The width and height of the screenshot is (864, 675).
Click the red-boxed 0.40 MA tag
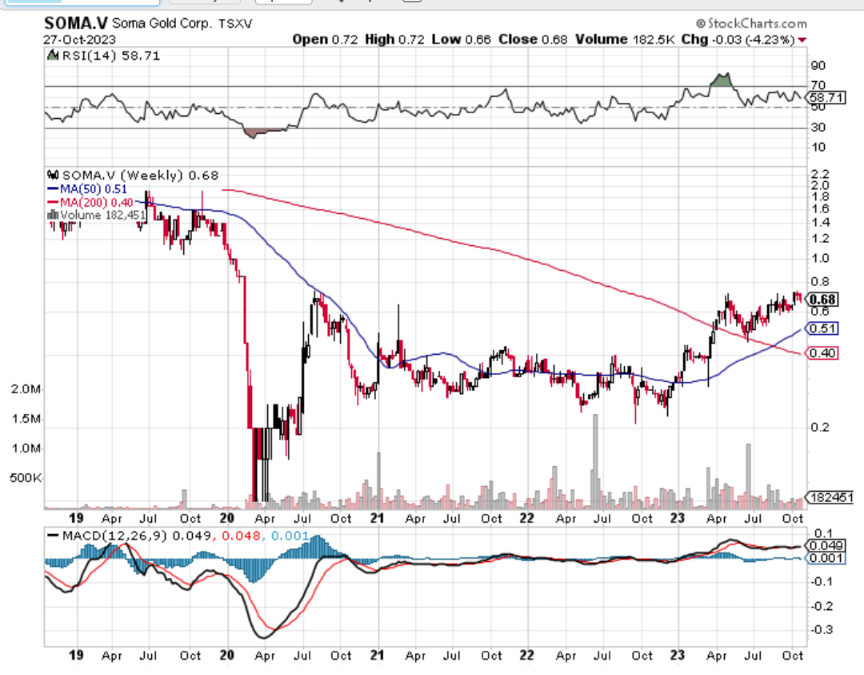coord(822,353)
